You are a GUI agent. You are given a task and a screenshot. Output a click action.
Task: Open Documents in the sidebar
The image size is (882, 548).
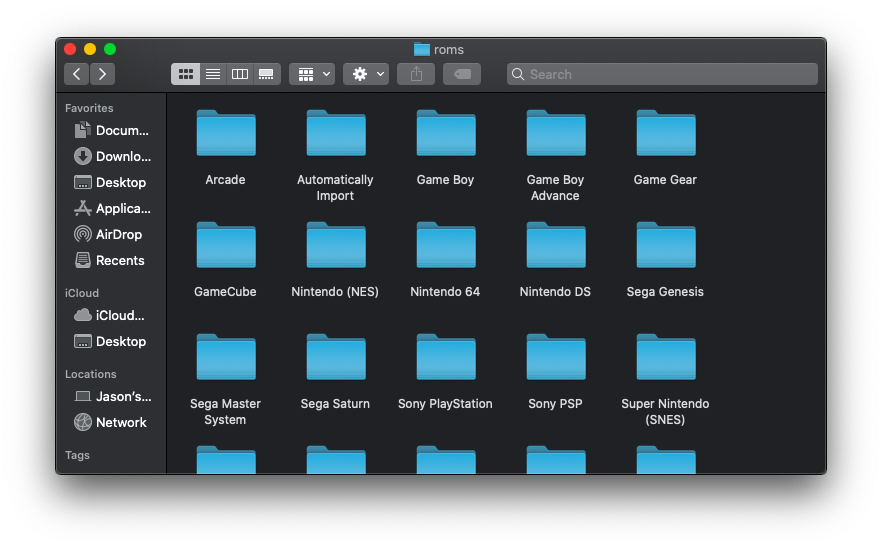(111, 131)
